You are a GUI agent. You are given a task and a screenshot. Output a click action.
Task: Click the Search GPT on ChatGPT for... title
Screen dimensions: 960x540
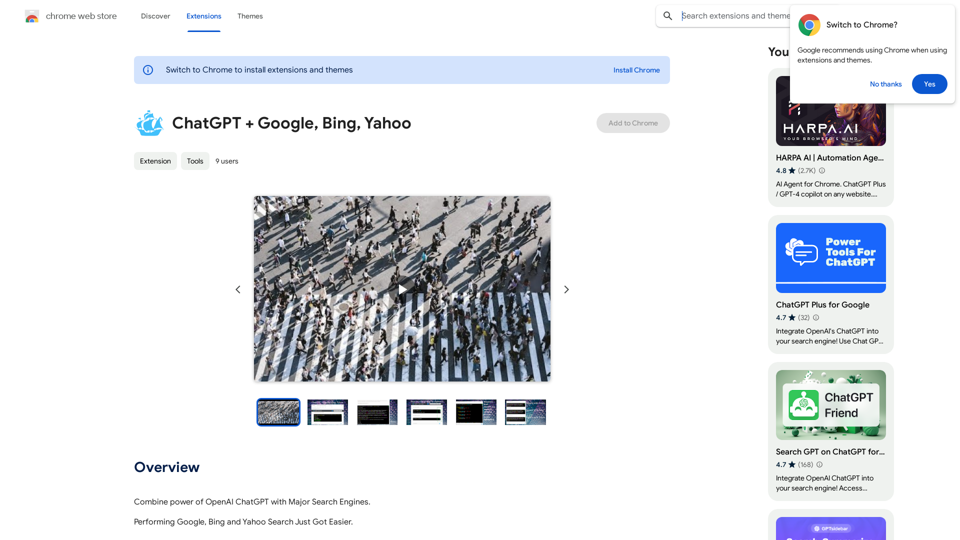tap(830, 452)
